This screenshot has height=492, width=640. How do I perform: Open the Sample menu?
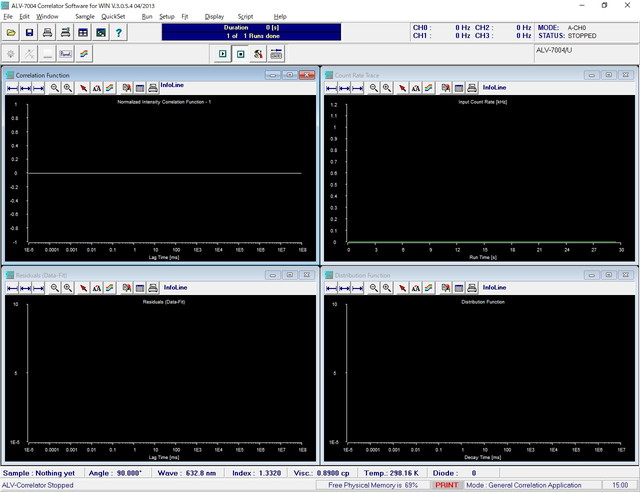[84, 17]
